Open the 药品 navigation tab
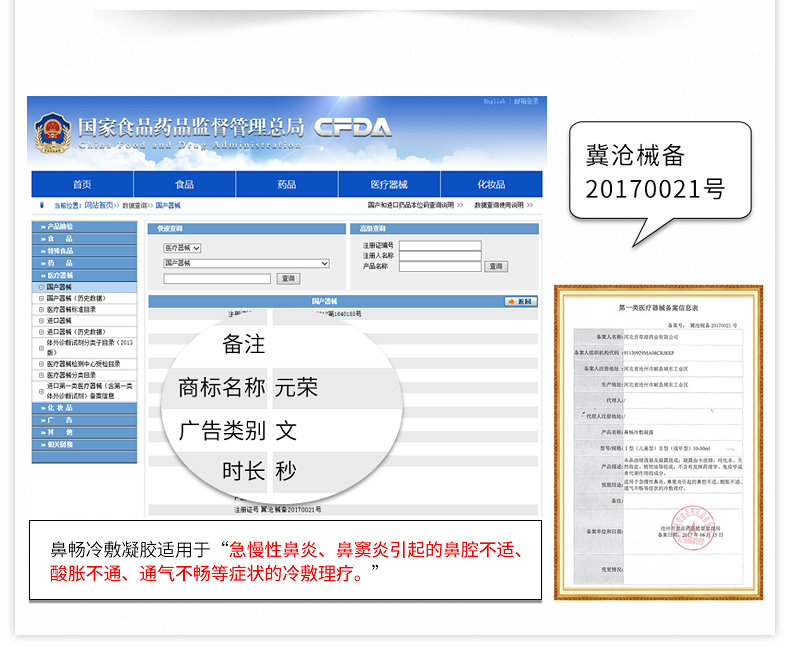This screenshot has width=790, height=647. click(287, 184)
